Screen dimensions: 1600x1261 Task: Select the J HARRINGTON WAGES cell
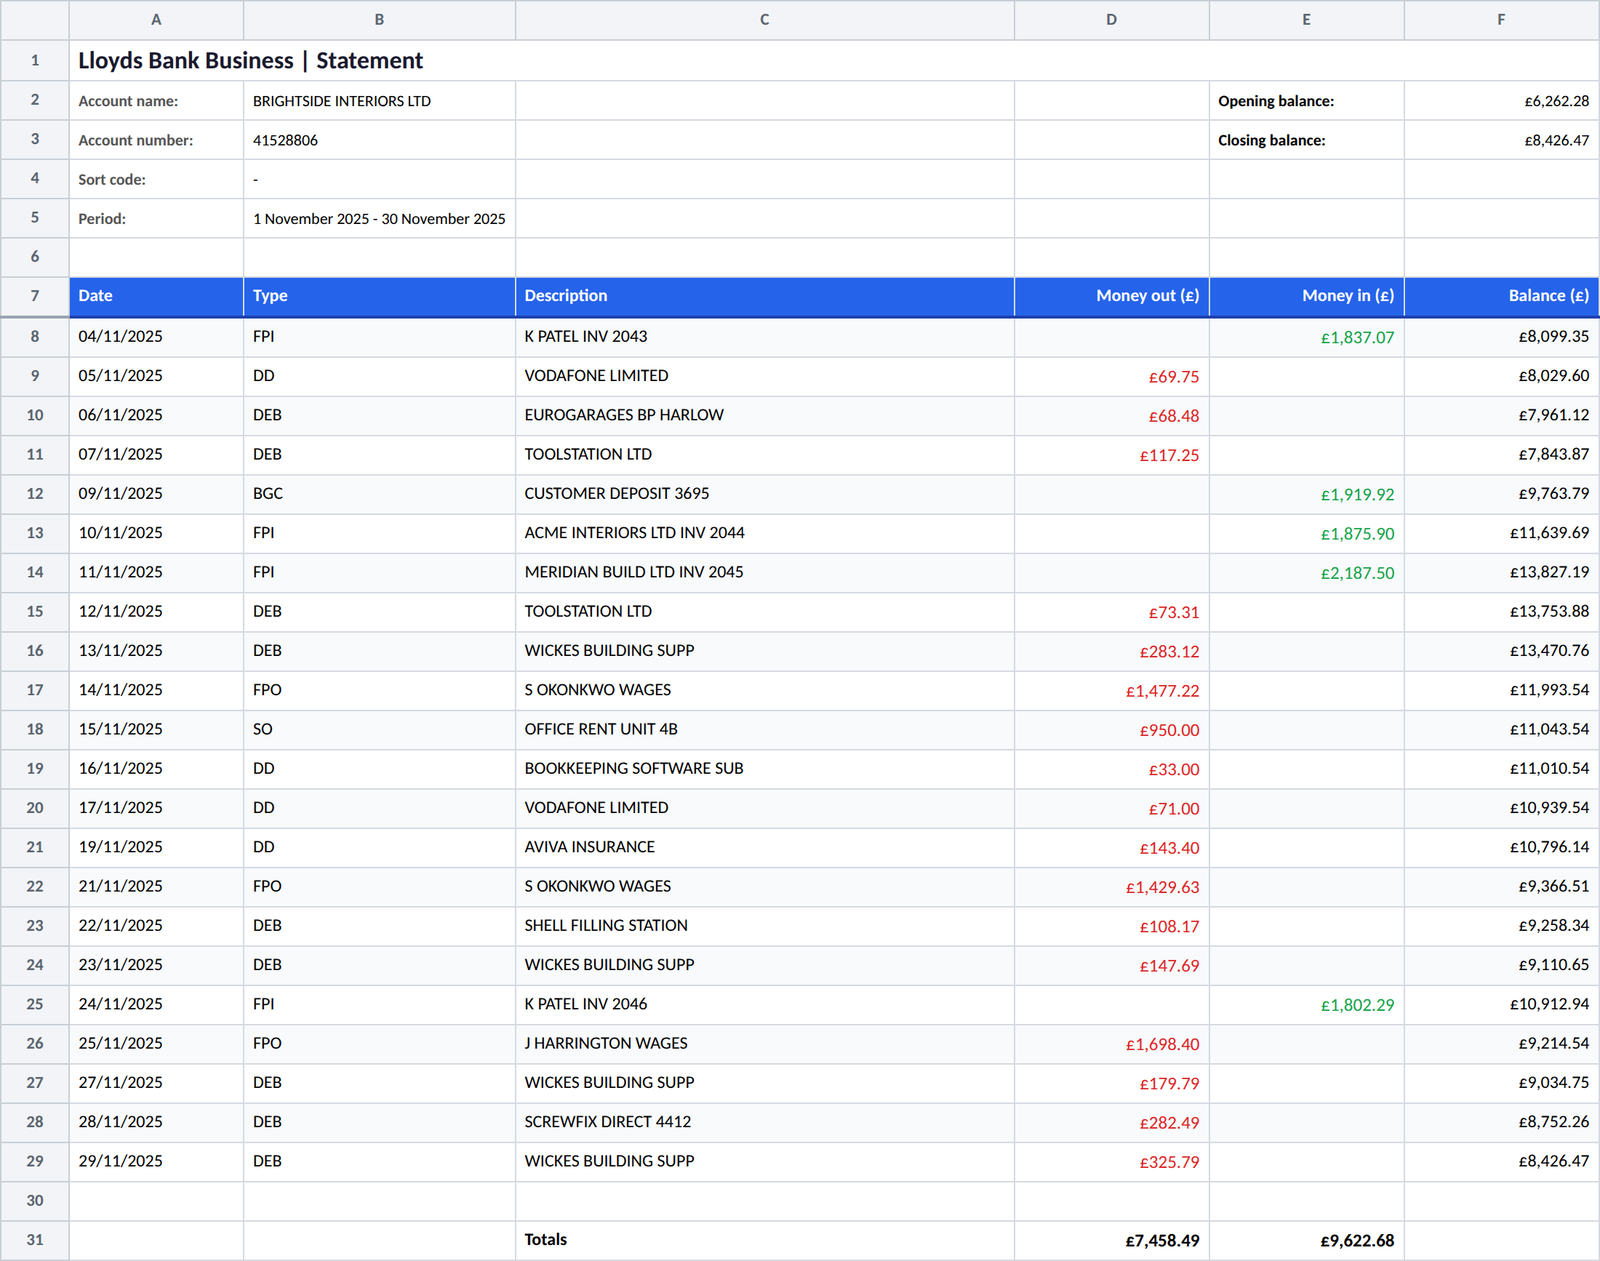pos(764,1043)
